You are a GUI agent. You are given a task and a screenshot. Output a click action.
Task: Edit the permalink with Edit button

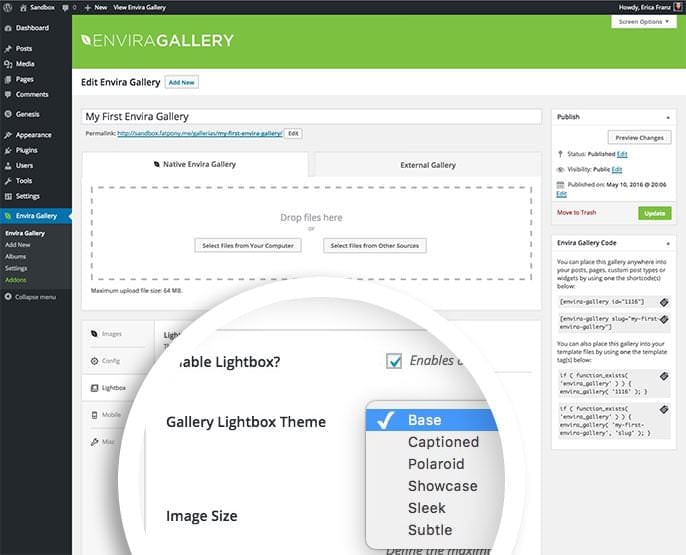[x=293, y=133]
